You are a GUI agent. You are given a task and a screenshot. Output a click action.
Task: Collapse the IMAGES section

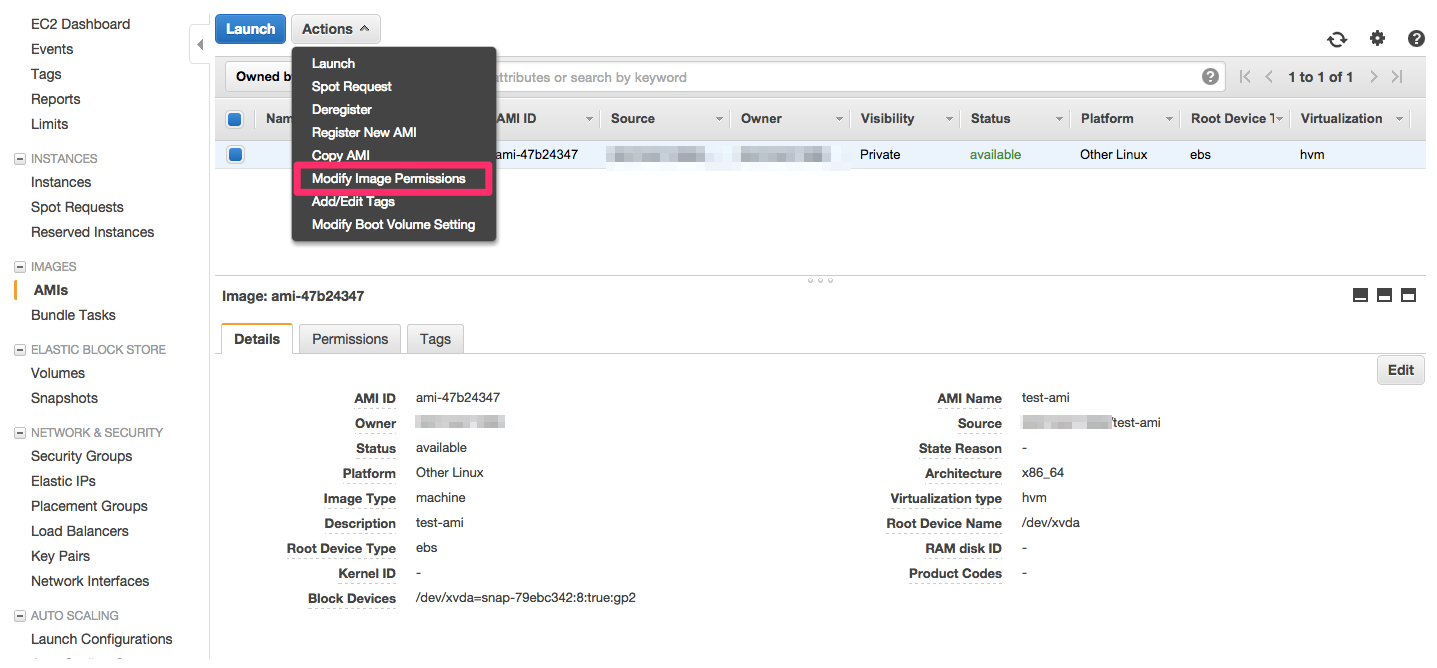[x=20, y=267]
